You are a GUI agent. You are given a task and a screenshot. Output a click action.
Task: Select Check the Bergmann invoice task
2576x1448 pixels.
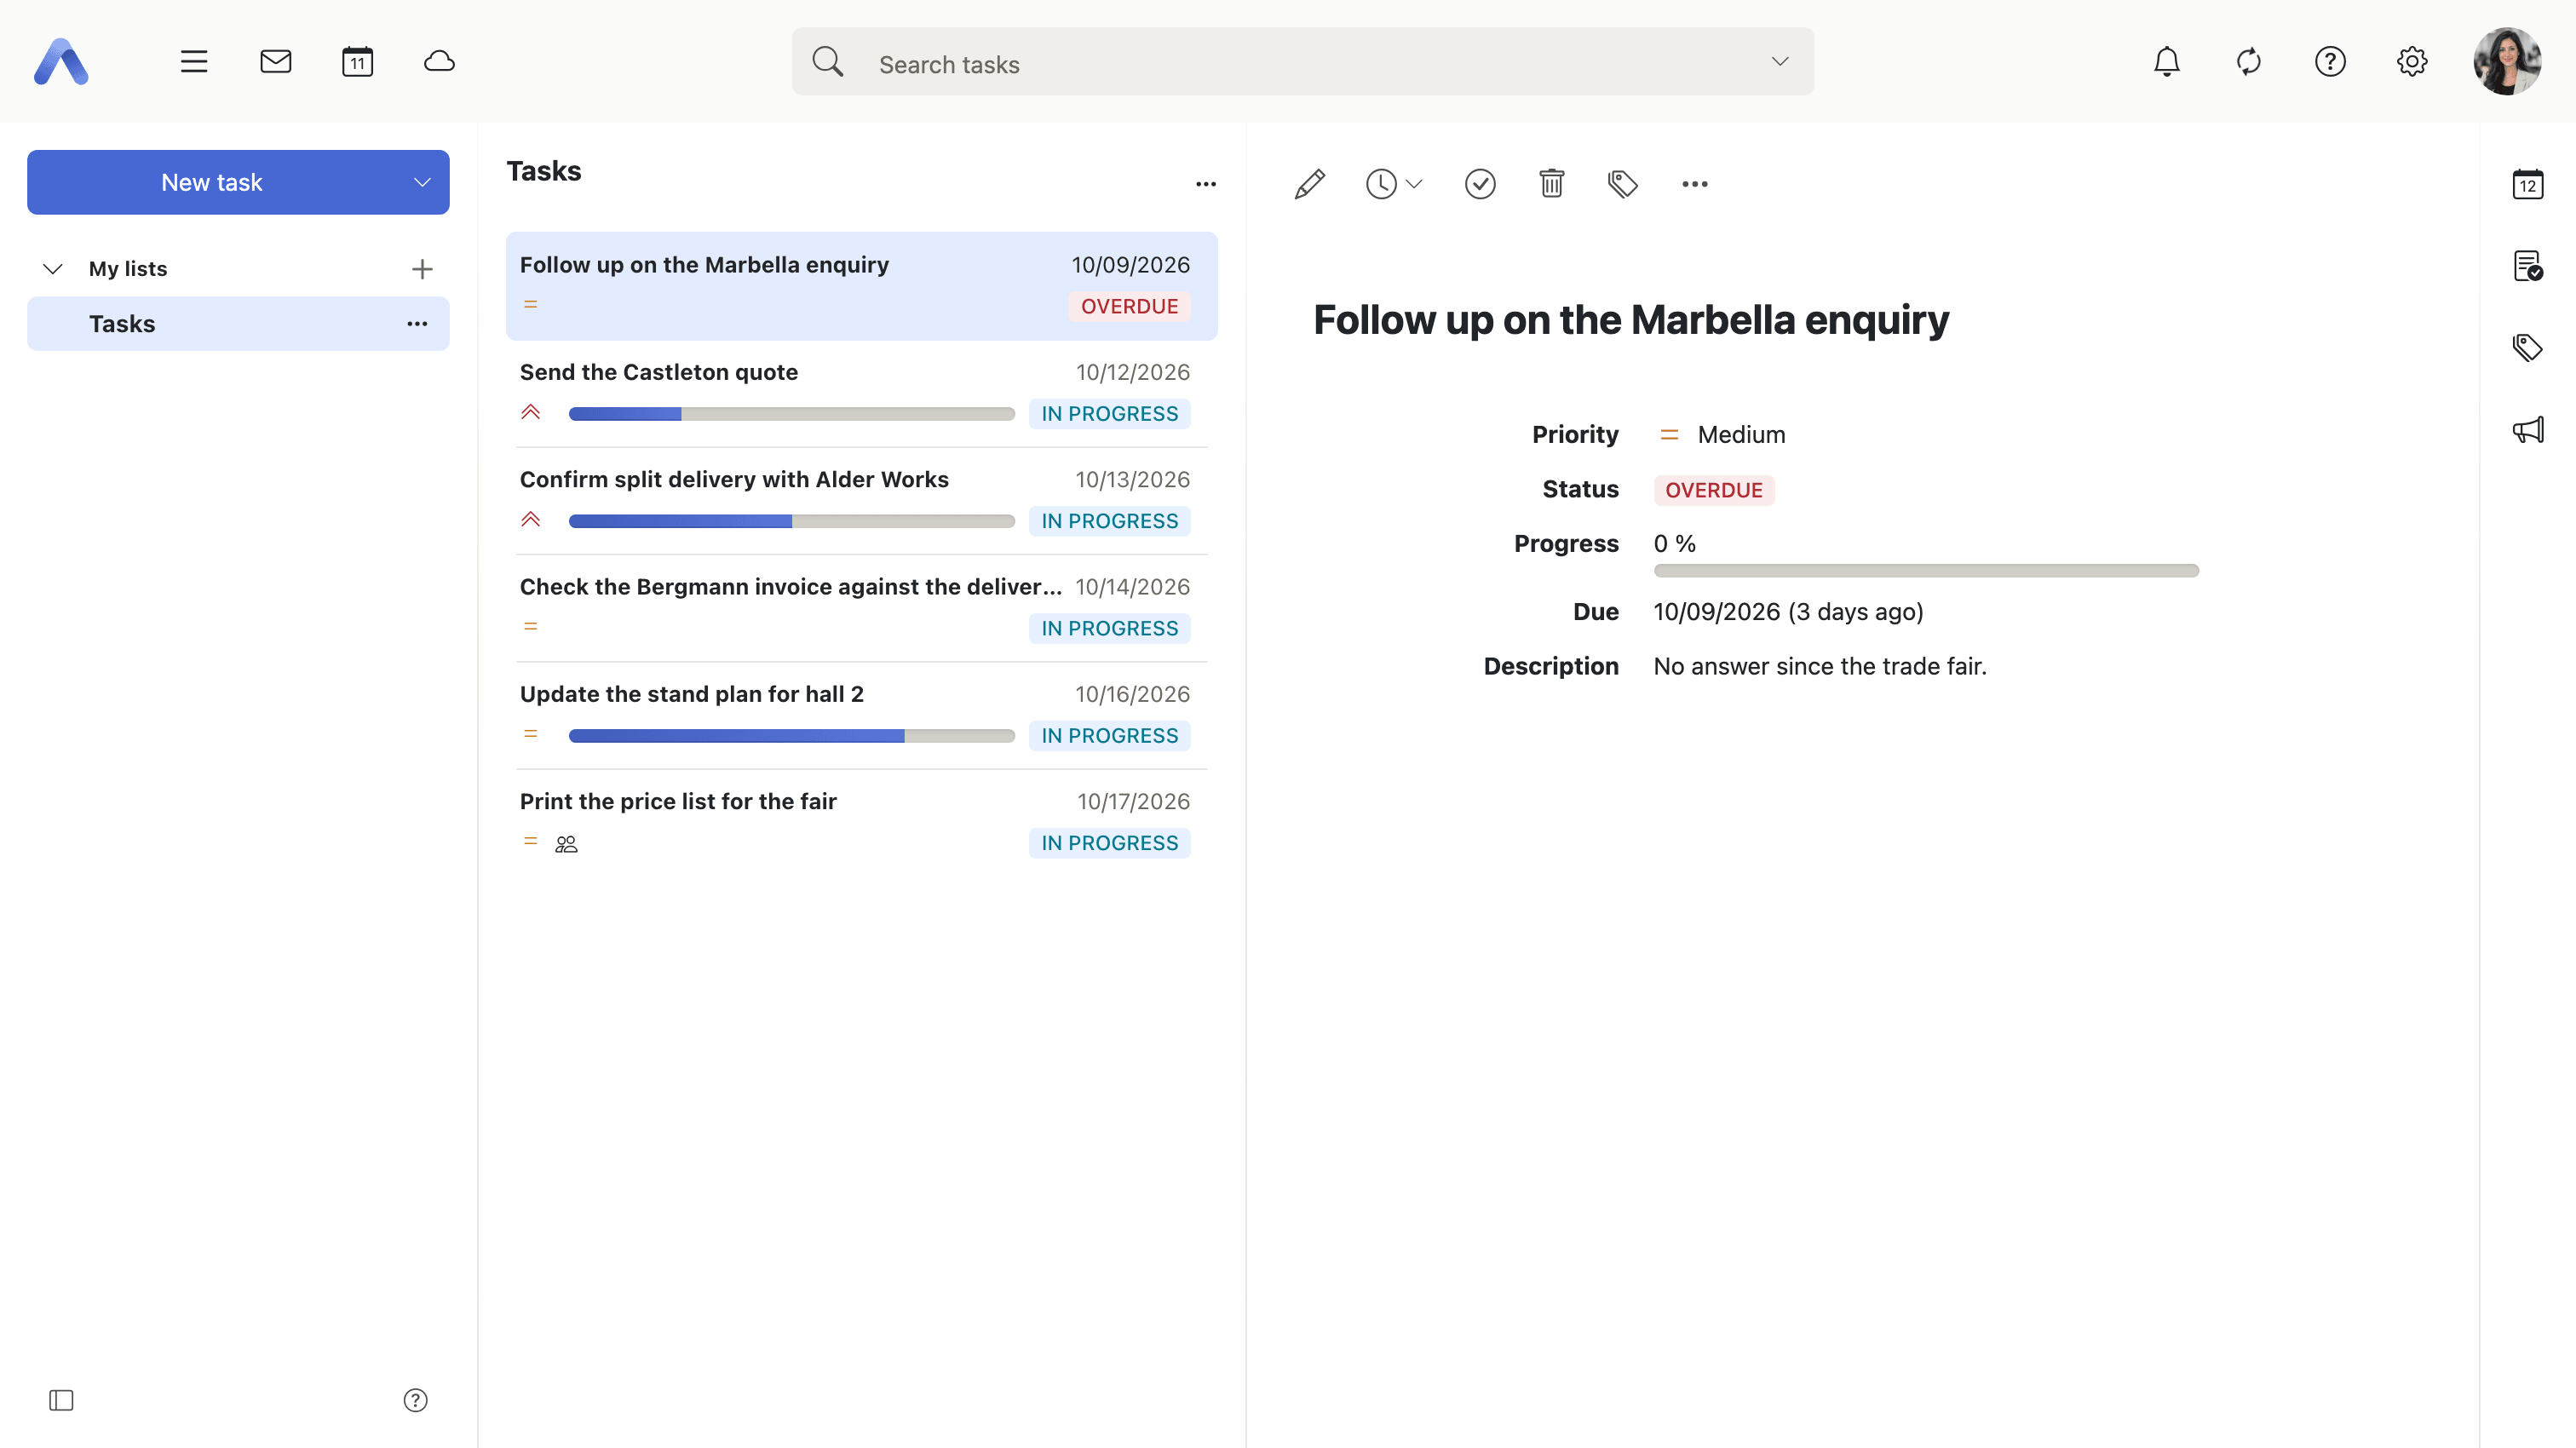tap(862, 608)
